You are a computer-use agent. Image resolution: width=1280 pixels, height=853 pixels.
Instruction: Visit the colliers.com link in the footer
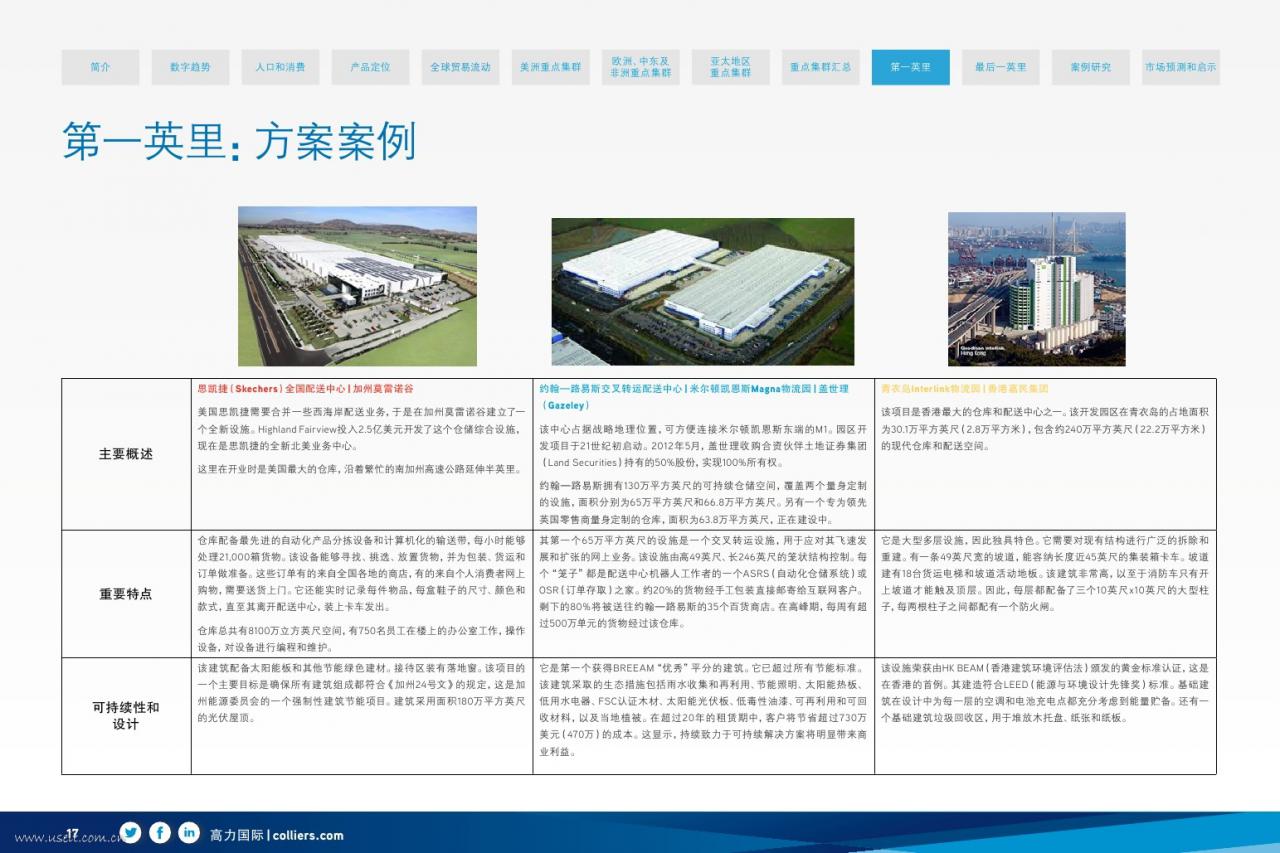[x=307, y=835]
